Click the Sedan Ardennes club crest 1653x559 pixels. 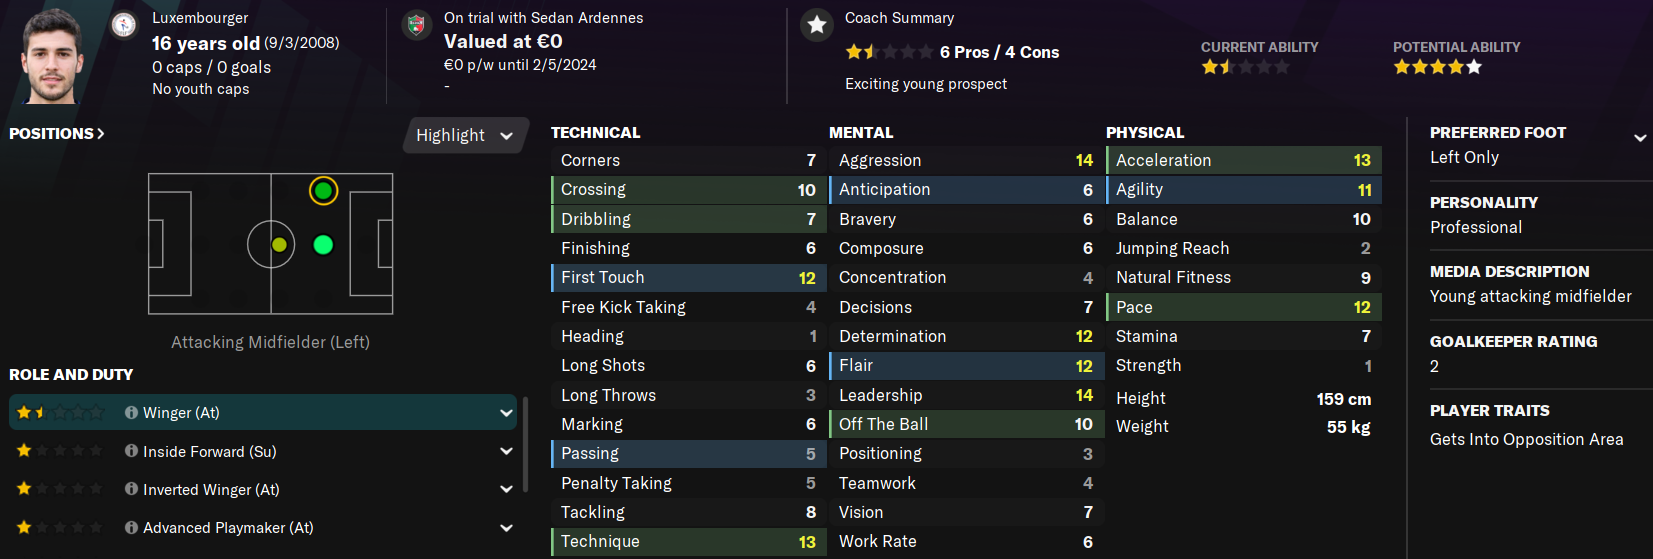pyautogui.click(x=417, y=25)
